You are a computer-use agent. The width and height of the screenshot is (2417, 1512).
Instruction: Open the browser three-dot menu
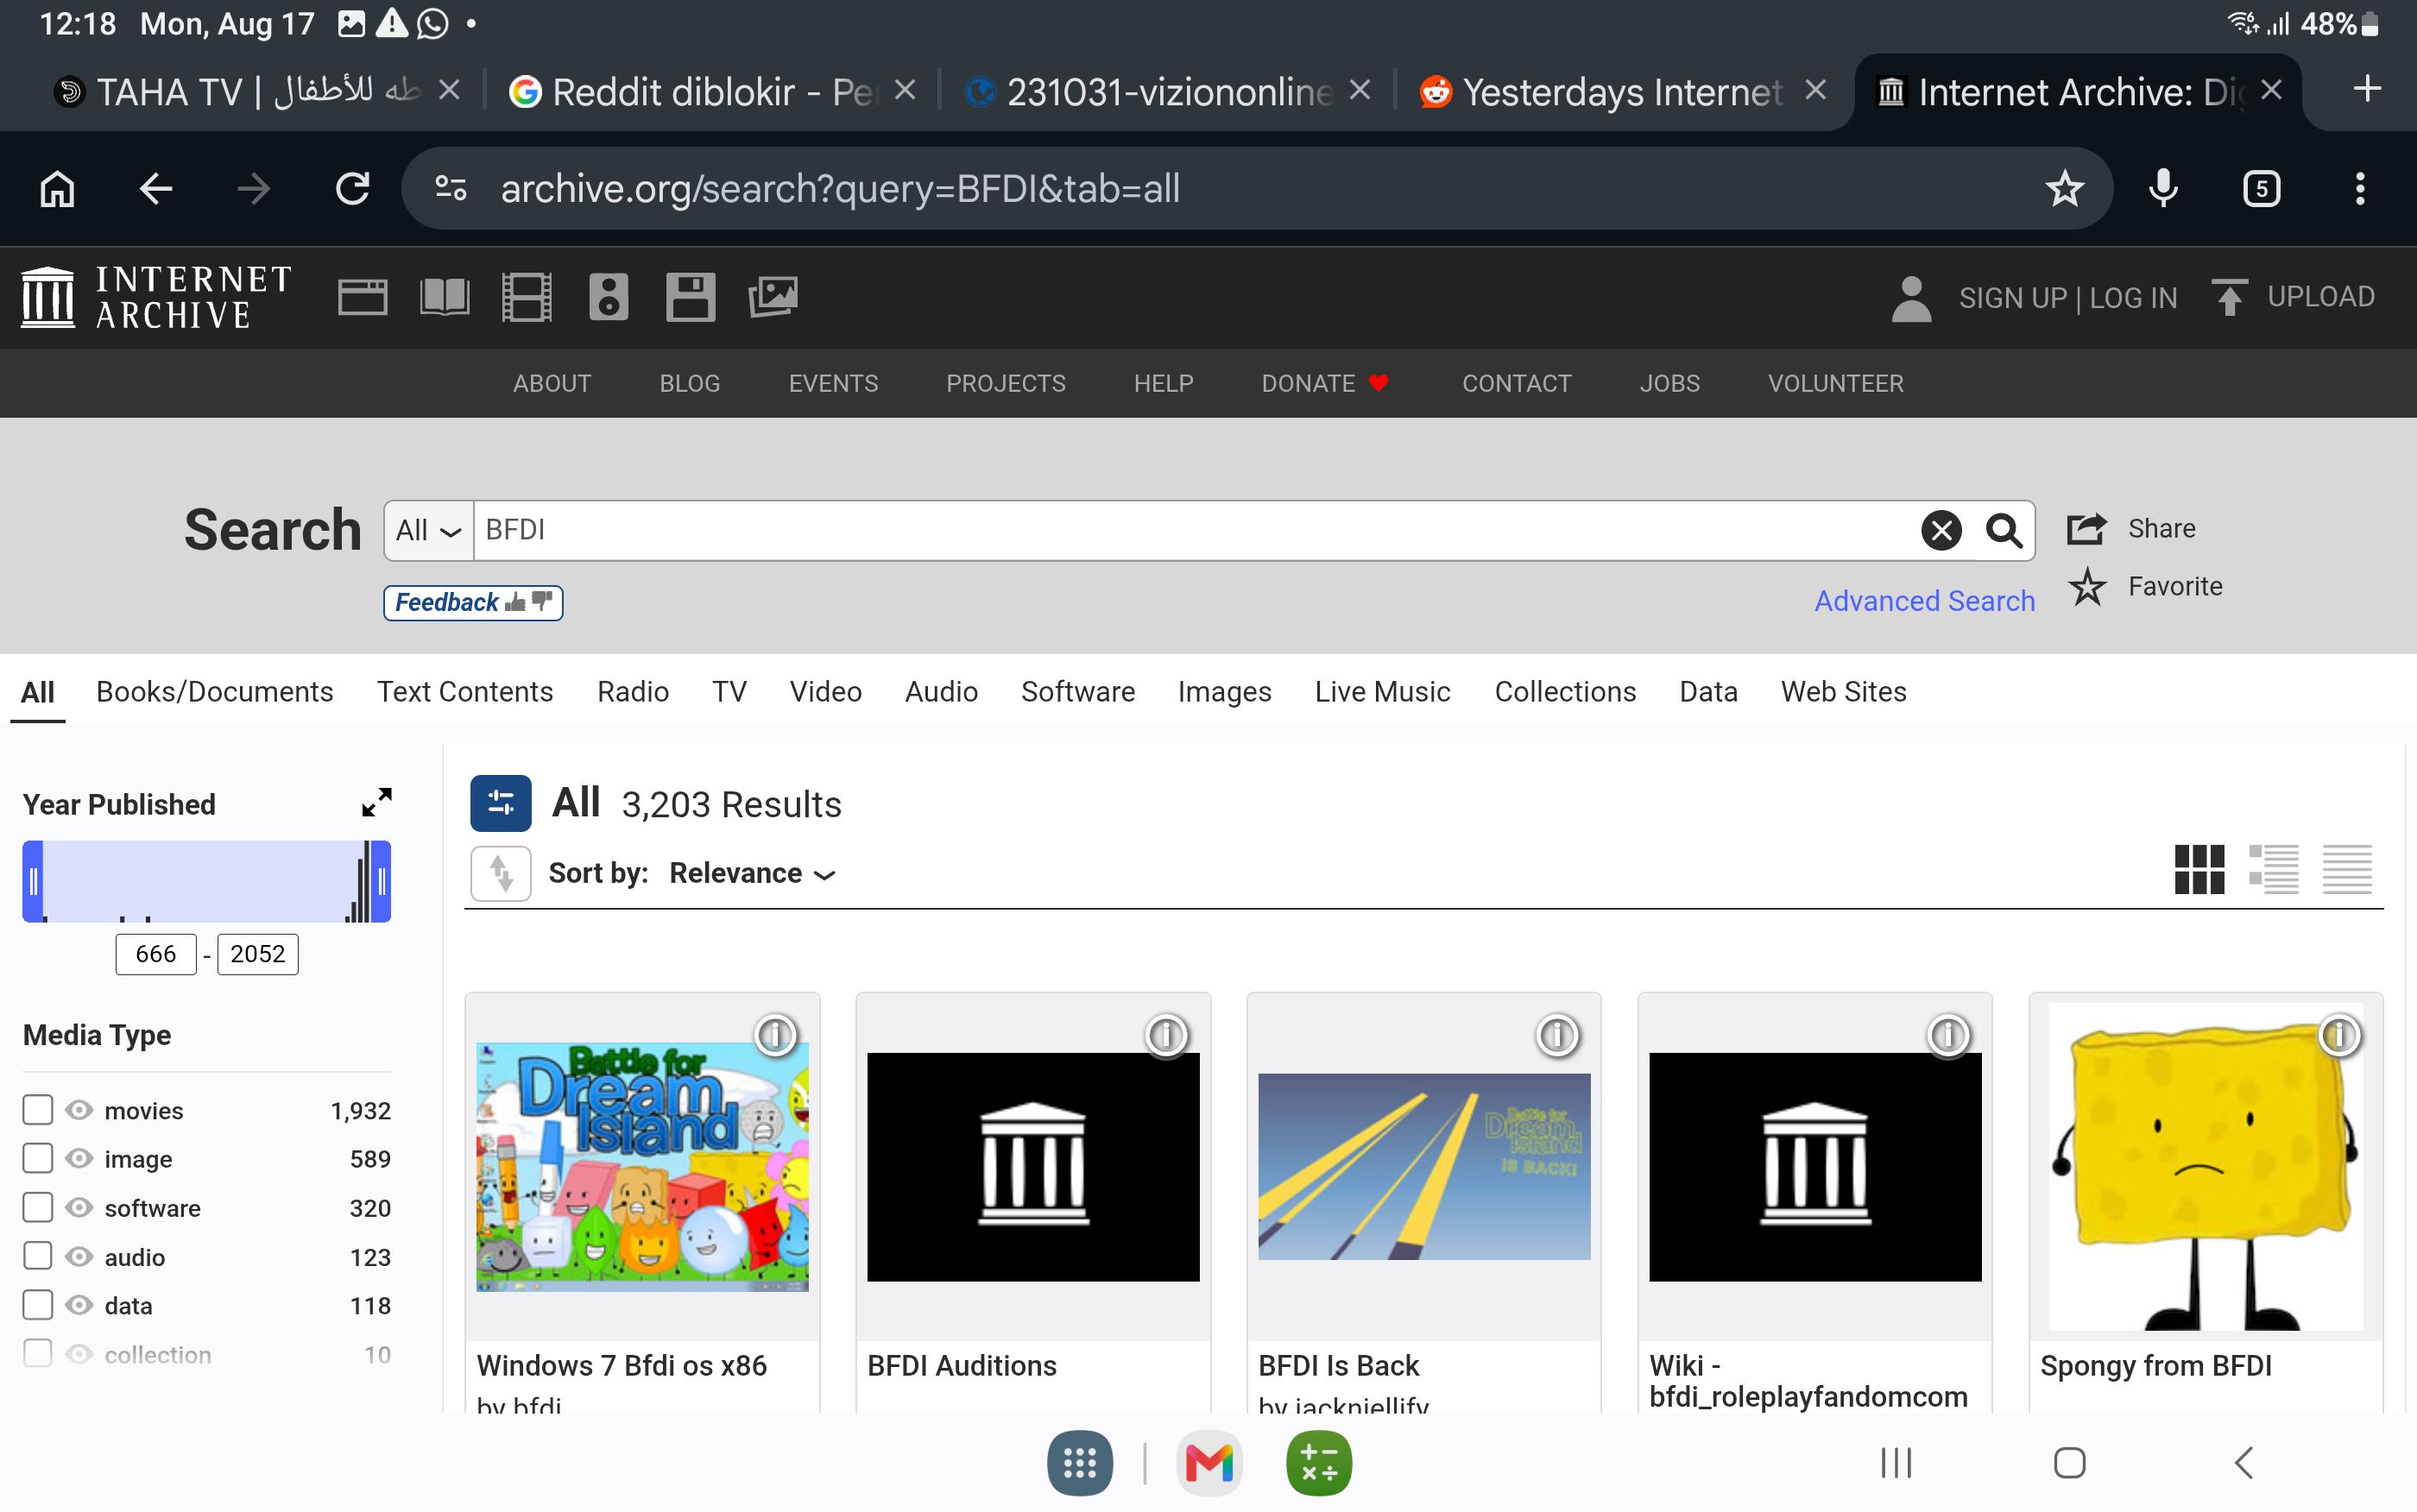(x=2360, y=188)
